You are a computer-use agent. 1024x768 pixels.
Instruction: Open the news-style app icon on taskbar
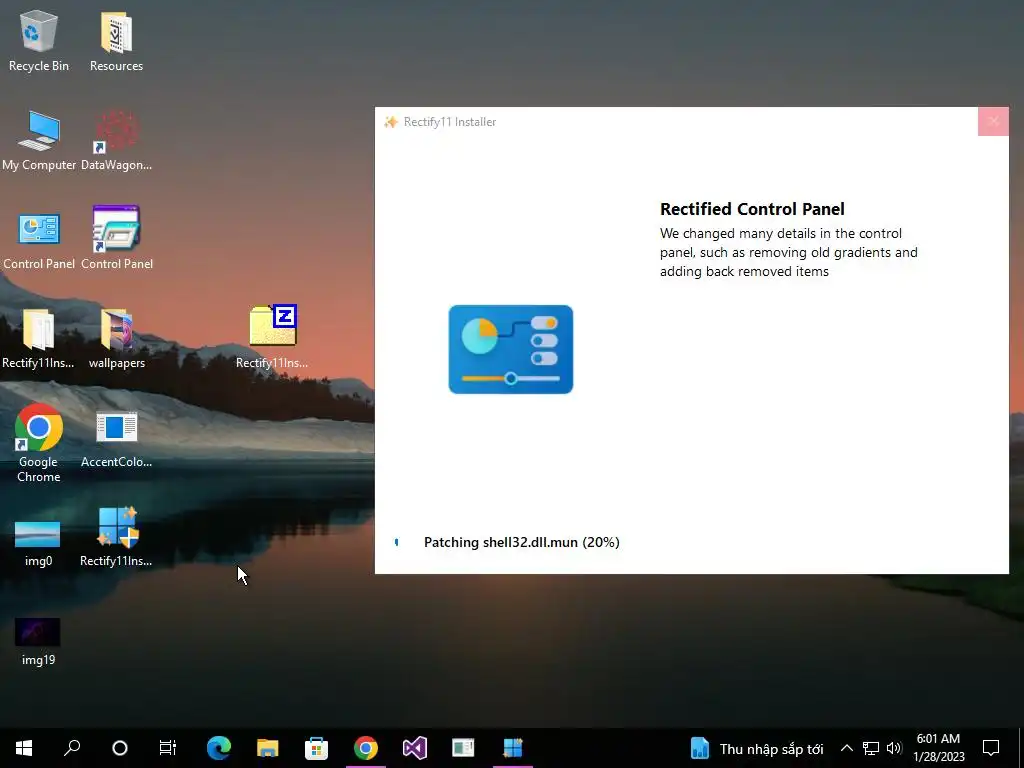[x=464, y=748]
